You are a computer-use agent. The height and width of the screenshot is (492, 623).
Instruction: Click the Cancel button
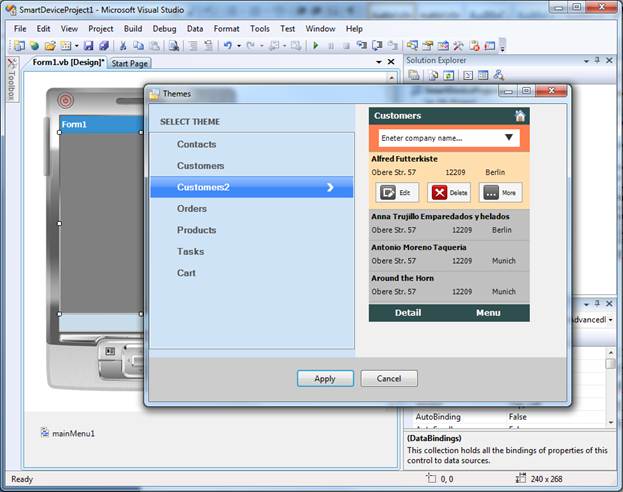[x=388, y=378]
